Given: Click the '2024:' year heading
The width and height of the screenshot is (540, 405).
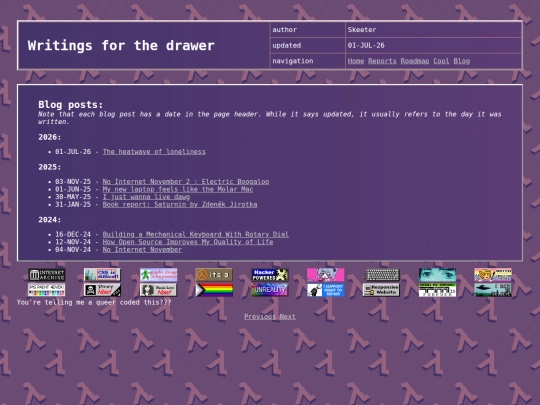Looking at the screenshot, I should tap(50, 220).
